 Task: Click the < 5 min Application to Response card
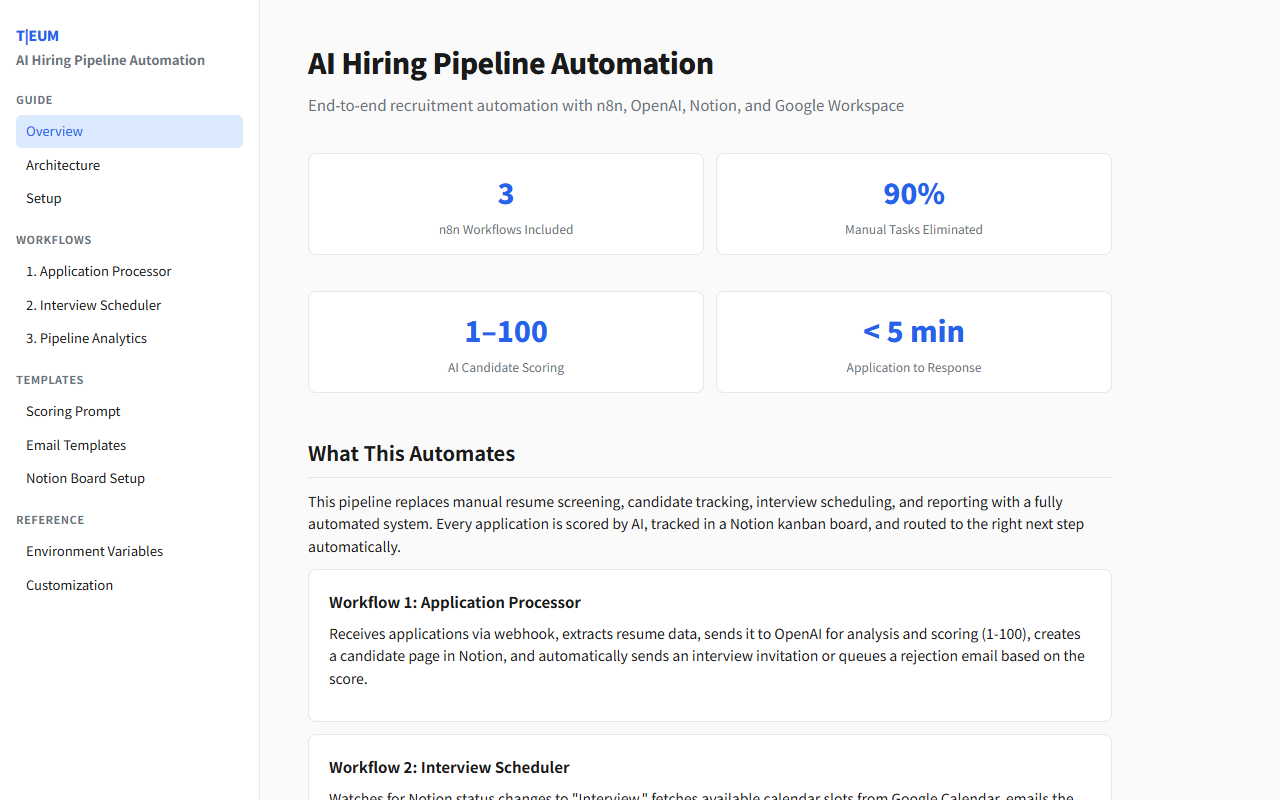point(913,341)
